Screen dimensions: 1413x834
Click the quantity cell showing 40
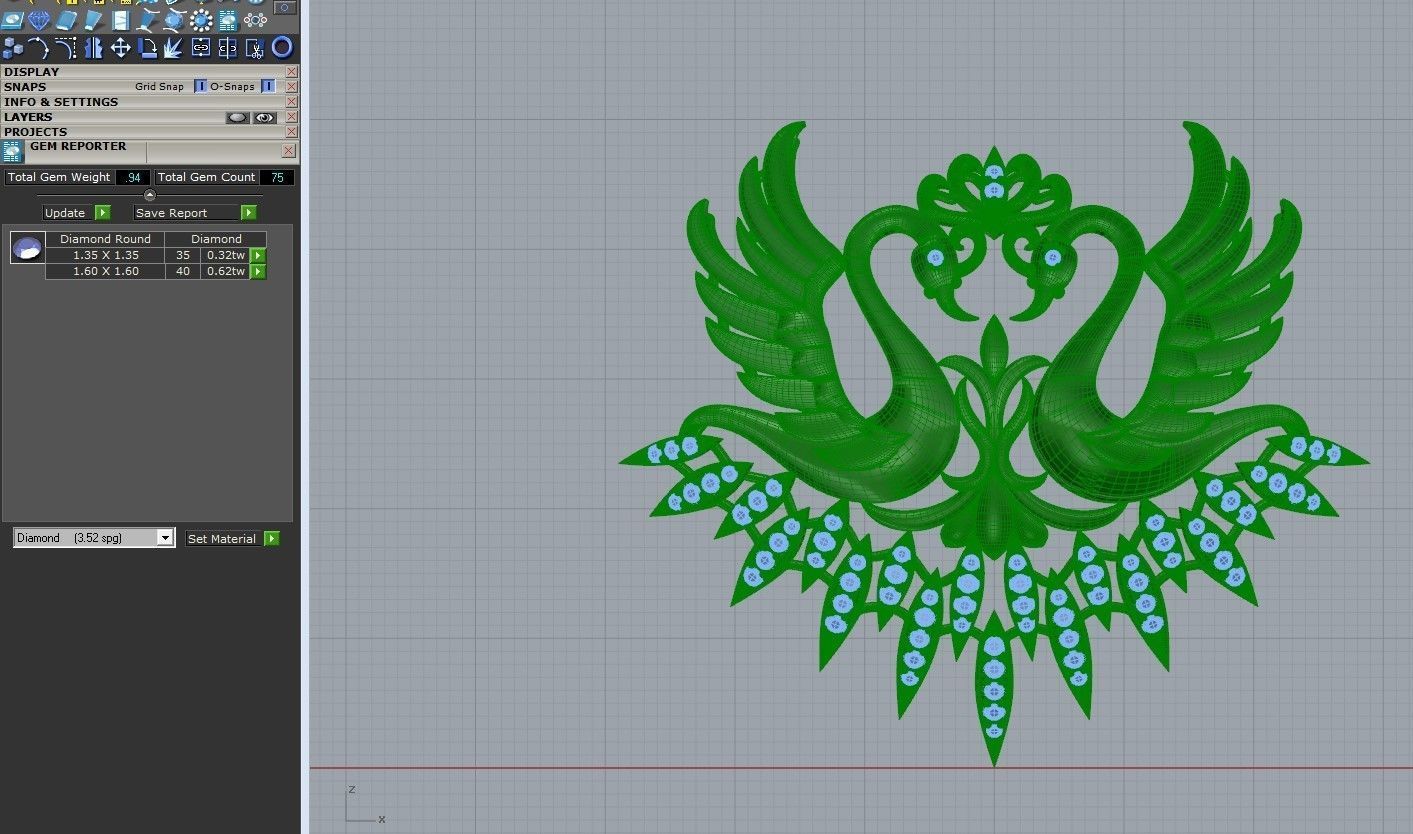(183, 271)
